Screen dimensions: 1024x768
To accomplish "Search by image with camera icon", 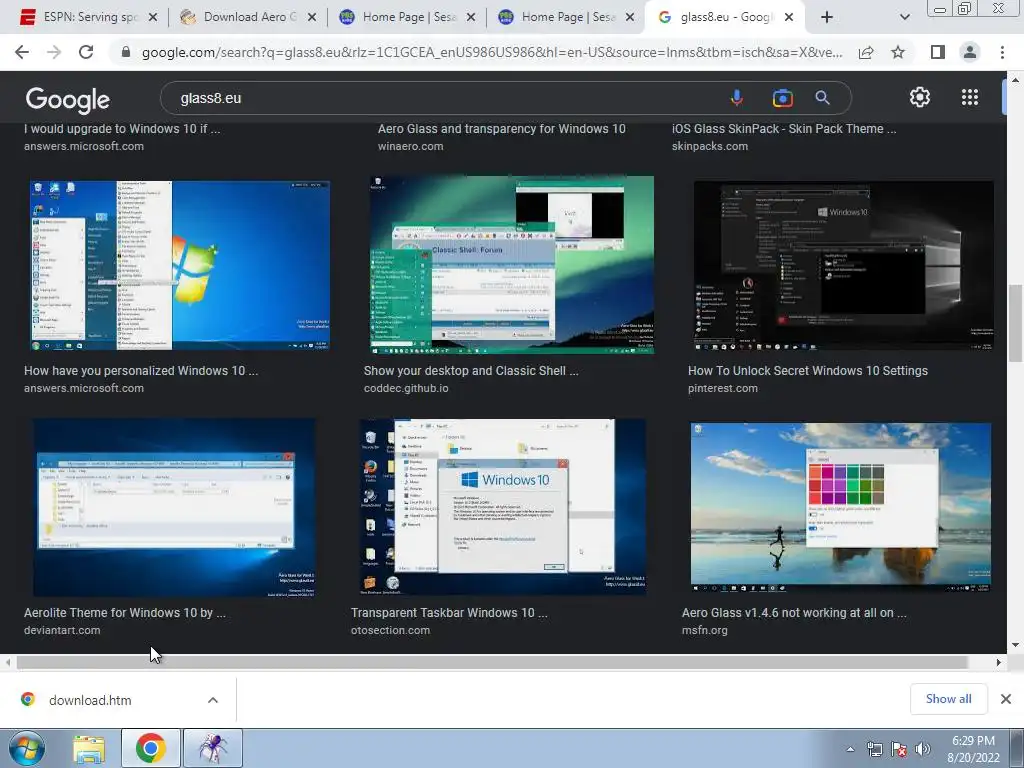I will (x=782, y=98).
